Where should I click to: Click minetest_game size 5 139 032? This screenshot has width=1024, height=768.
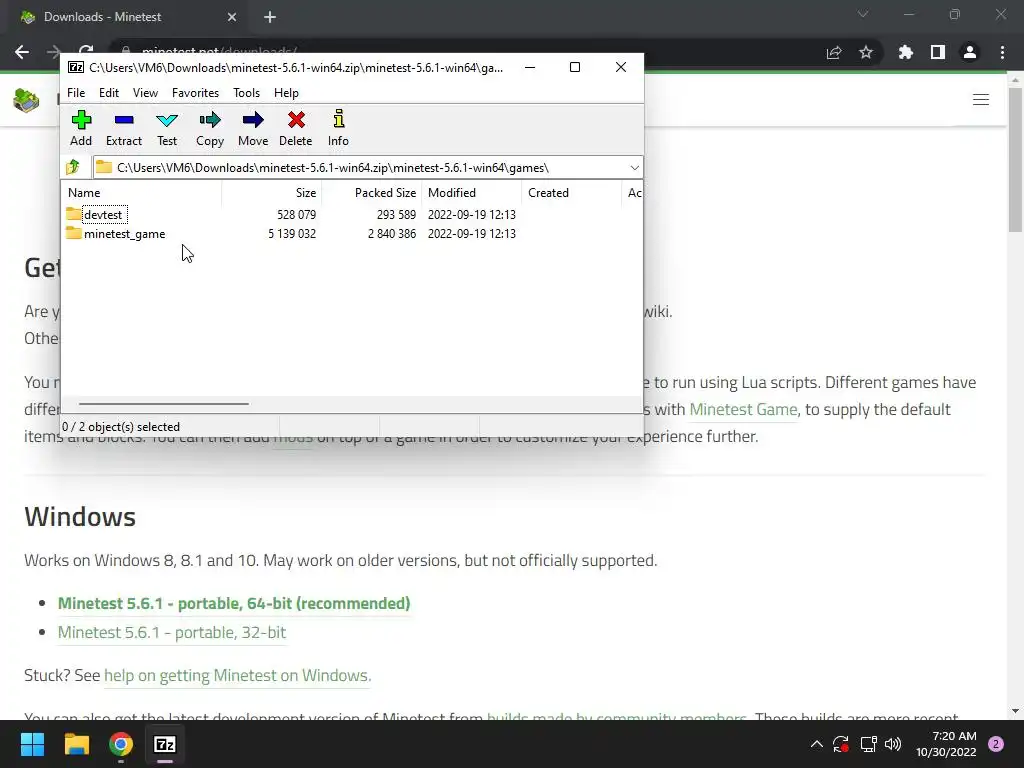point(292,234)
